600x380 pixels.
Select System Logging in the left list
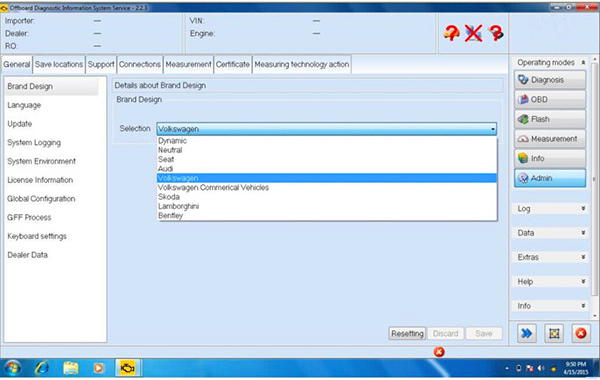pyautogui.click(x=34, y=143)
